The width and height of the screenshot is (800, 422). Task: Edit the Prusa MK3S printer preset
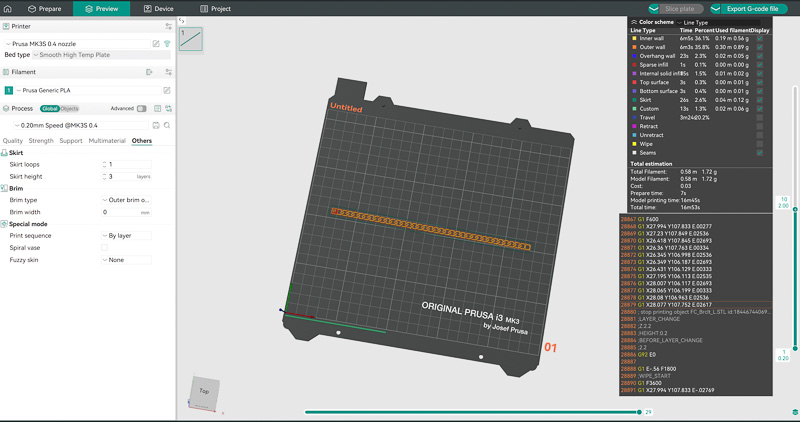pyautogui.click(x=155, y=44)
